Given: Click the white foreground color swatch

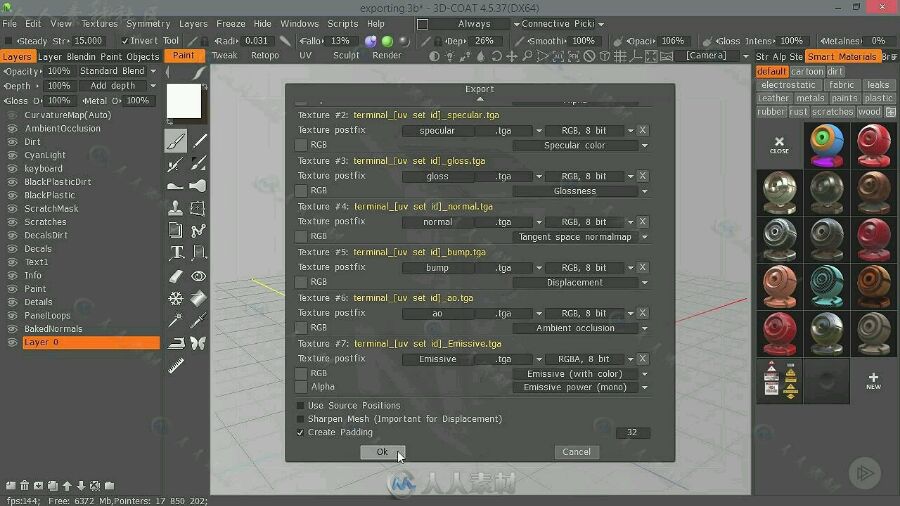Looking at the screenshot, I should [x=184, y=101].
